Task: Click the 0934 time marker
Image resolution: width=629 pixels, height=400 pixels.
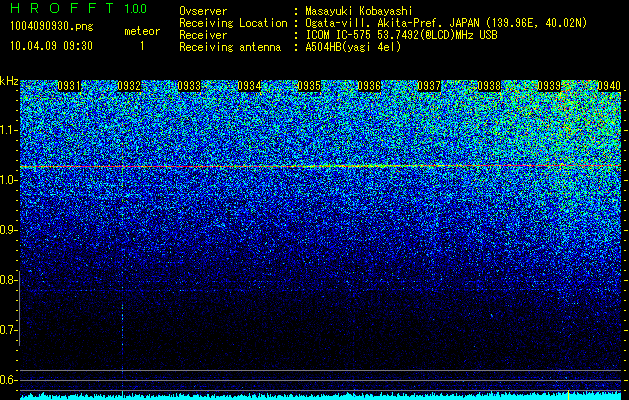Action: click(249, 86)
